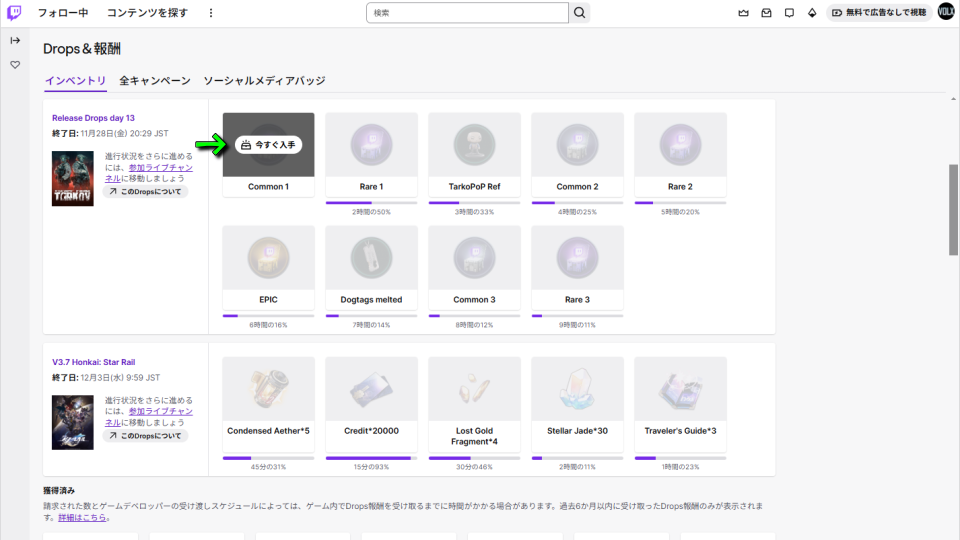Click このDropsについて under Release Drops
Viewport: 960px width, 540px height.
145,192
